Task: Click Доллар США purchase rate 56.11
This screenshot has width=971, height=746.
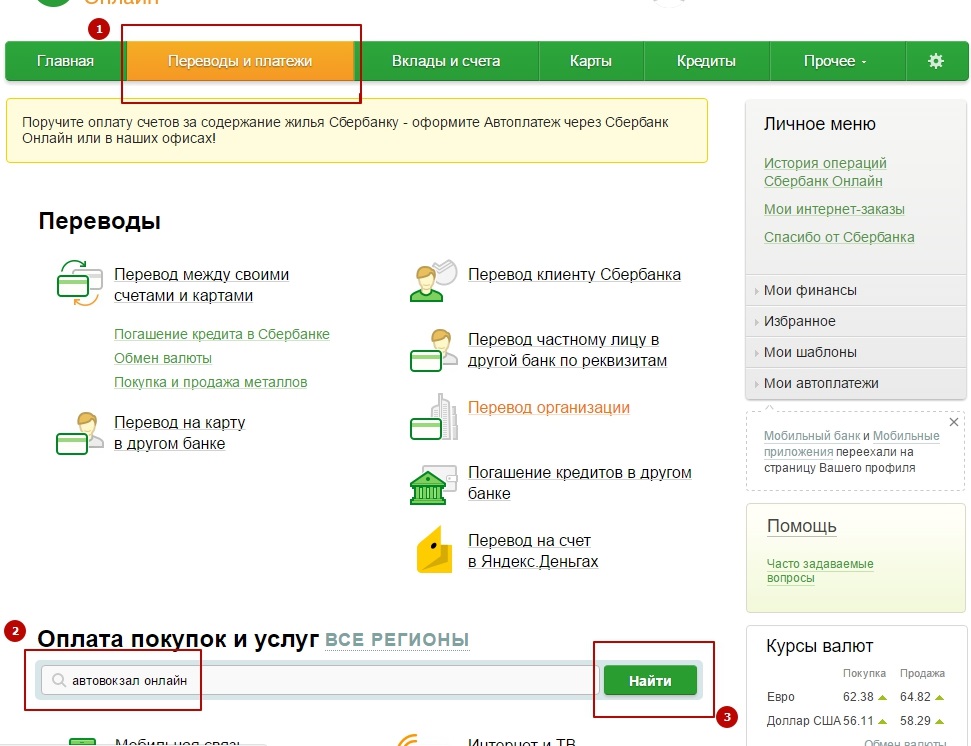Action: (858, 721)
